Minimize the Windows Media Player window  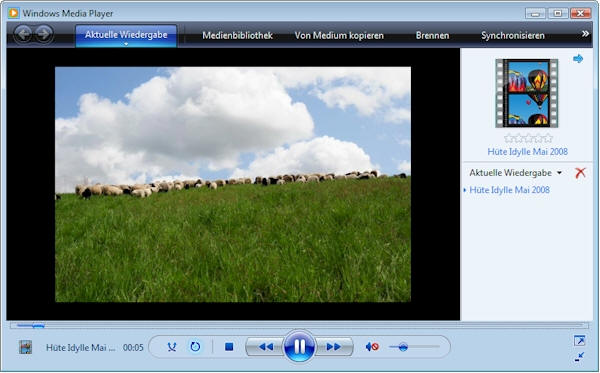click(x=535, y=13)
